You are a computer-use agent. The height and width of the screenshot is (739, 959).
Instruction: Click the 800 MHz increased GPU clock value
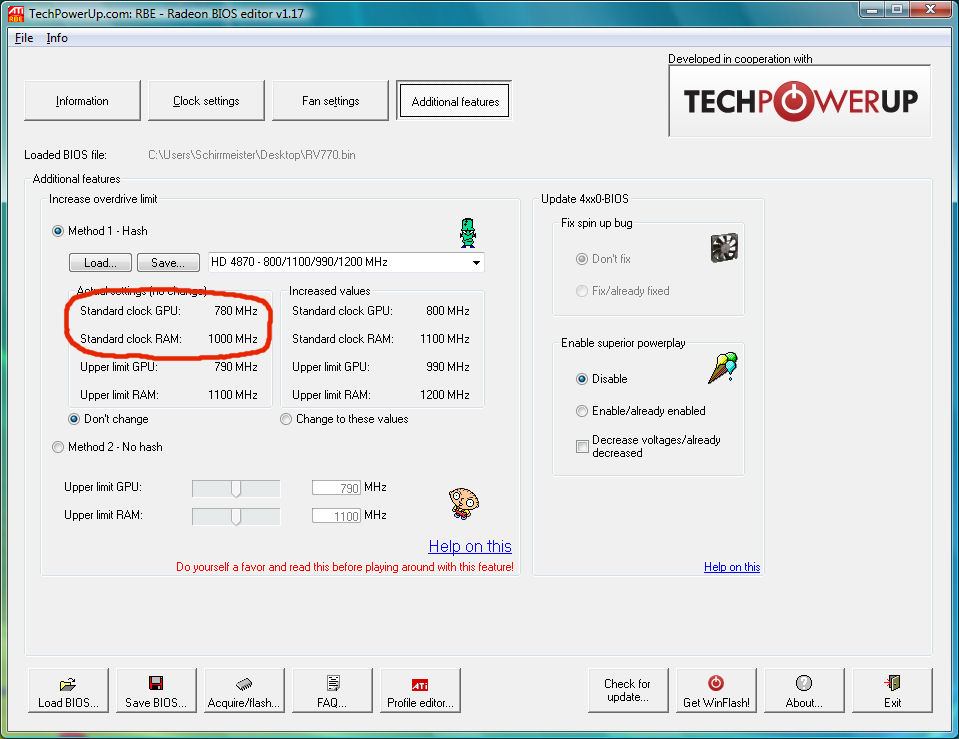click(x=448, y=311)
